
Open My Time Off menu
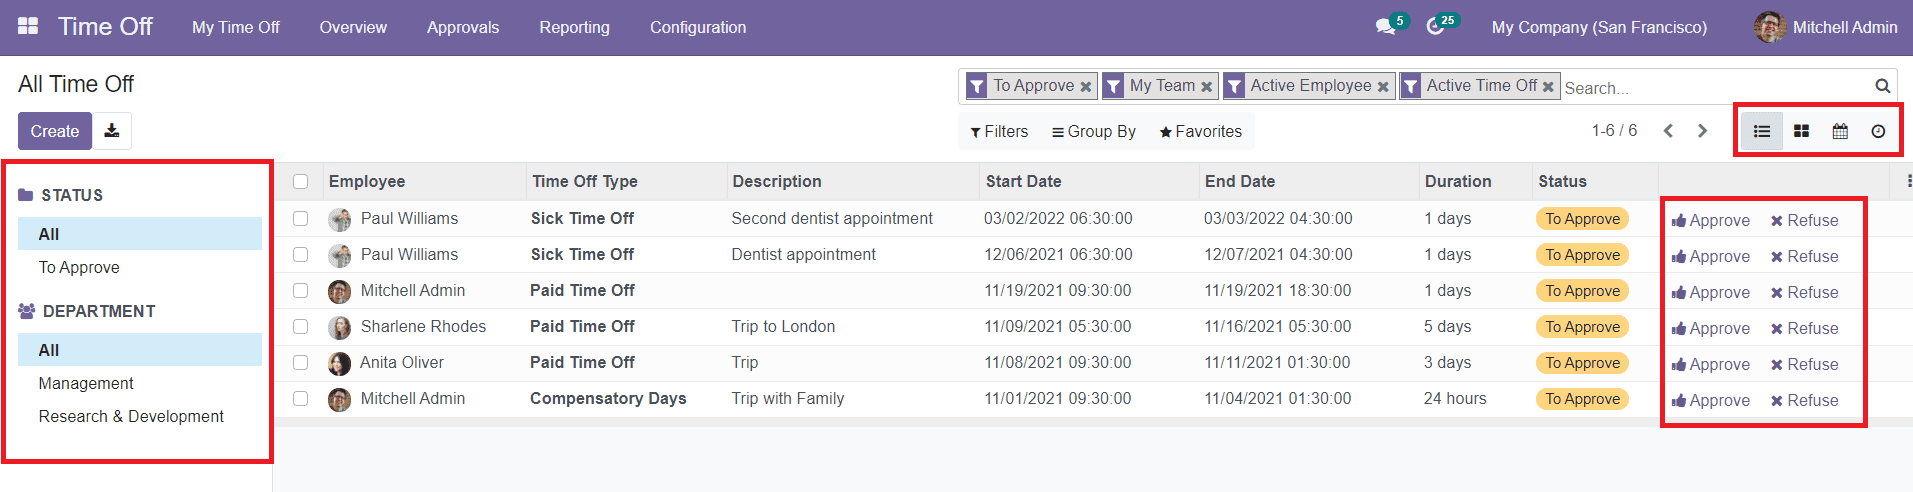pyautogui.click(x=236, y=27)
